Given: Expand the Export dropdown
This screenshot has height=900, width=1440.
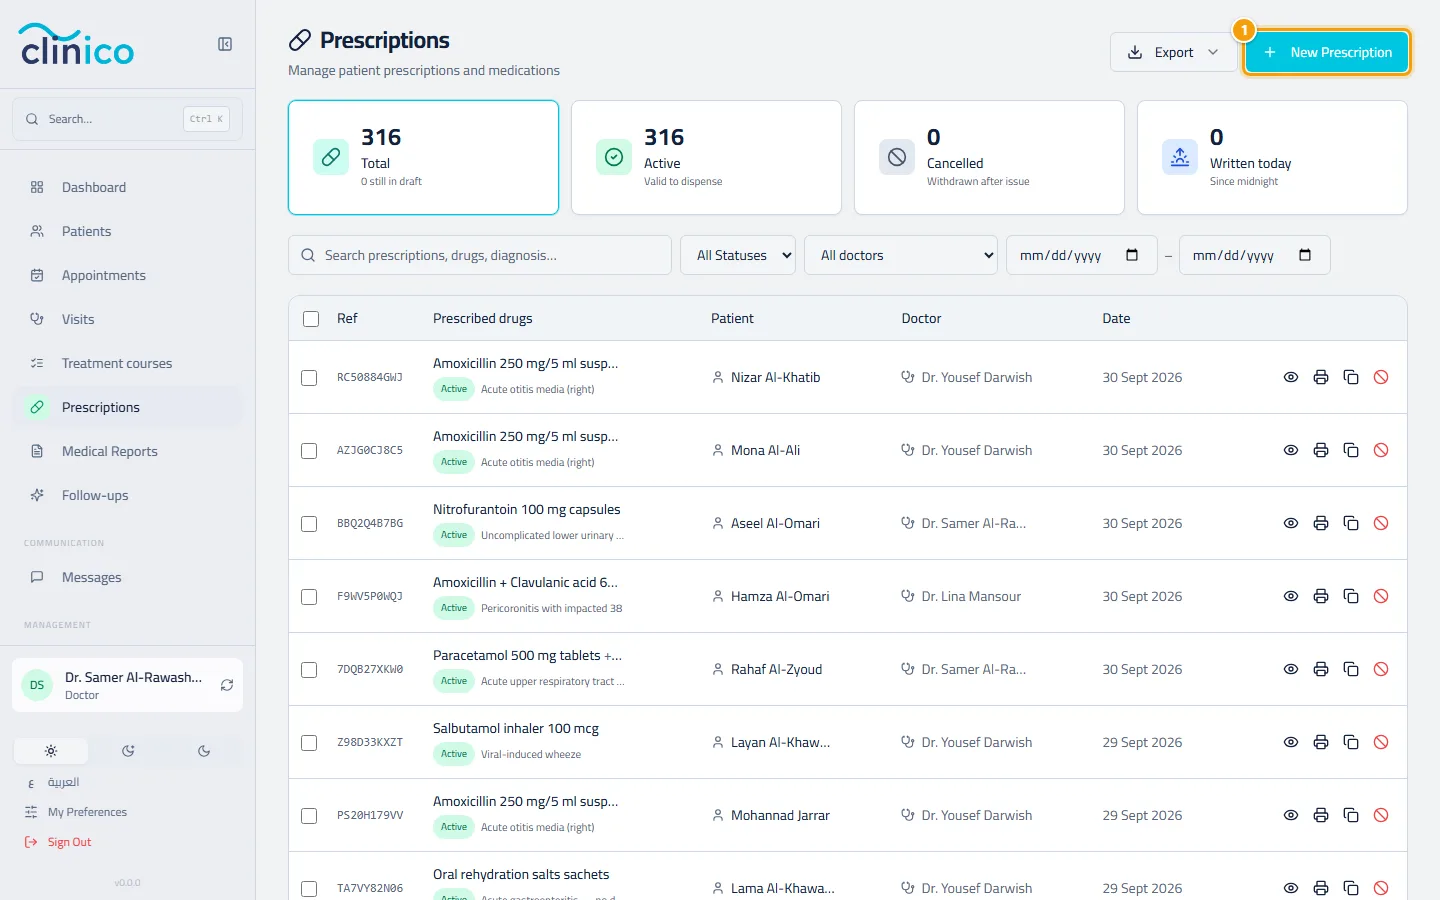Looking at the screenshot, I should pos(1173,52).
